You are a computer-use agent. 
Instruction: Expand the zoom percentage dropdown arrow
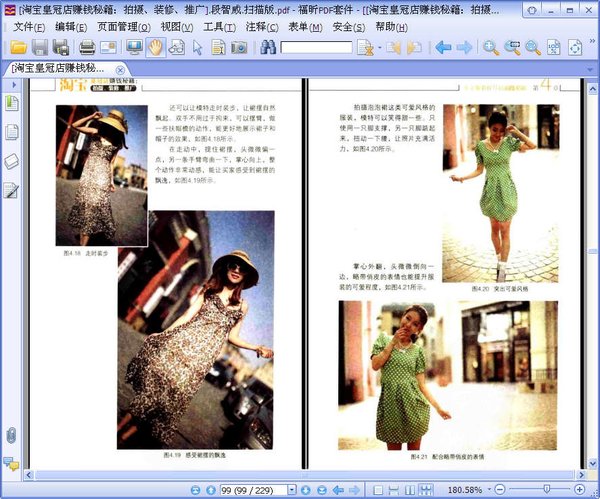(491, 490)
